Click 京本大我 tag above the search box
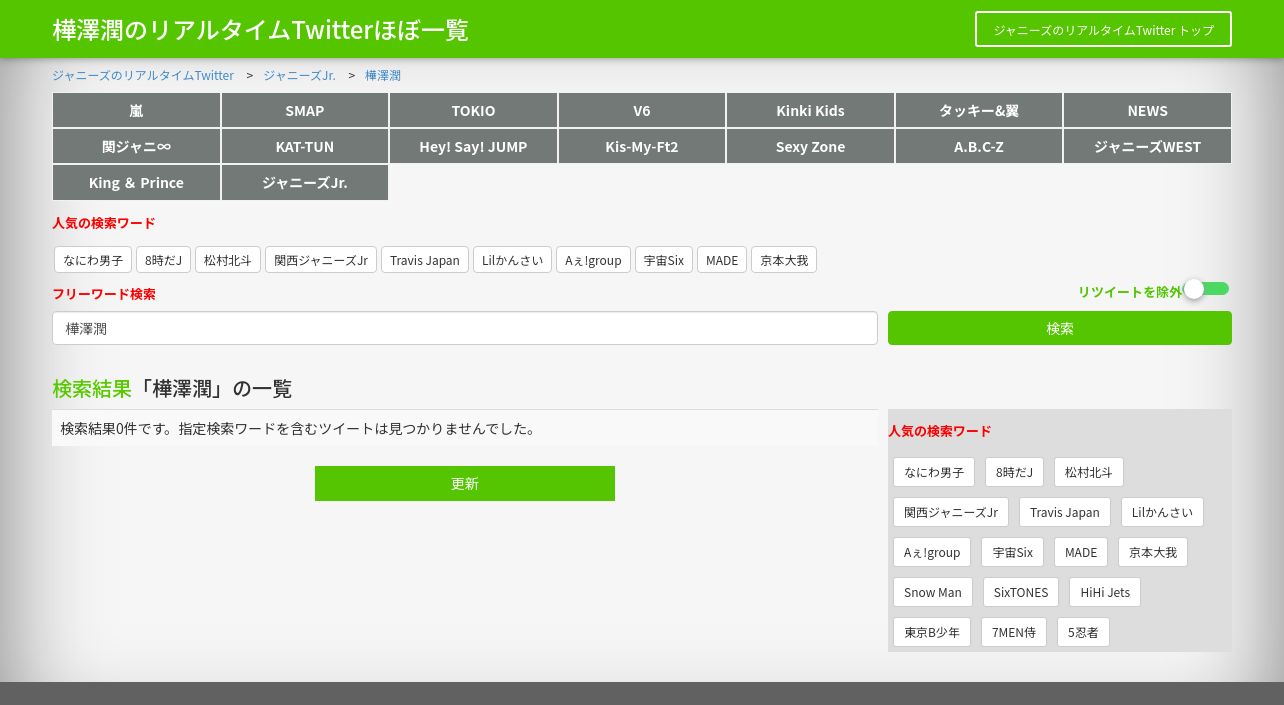1284x705 pixels. pyautogui.click(x=784, y=260)
